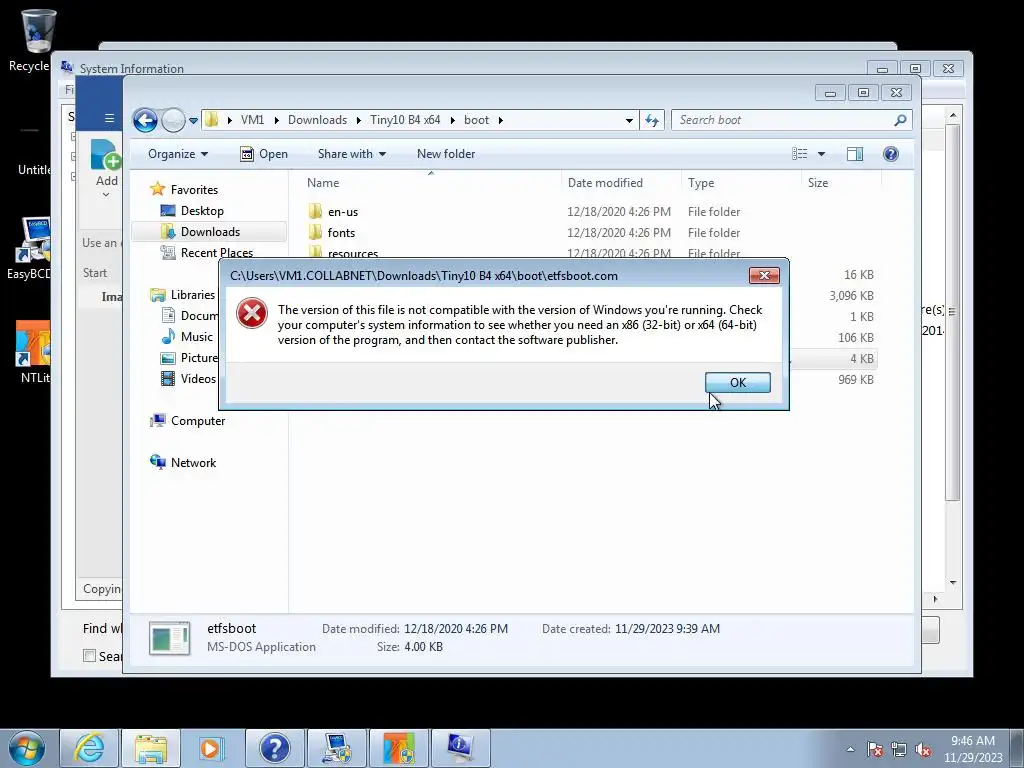This screenshot has width=1024, height=768.
Task: Click the etfsboot file thumbnail in details pane
Action: [170, 637]
